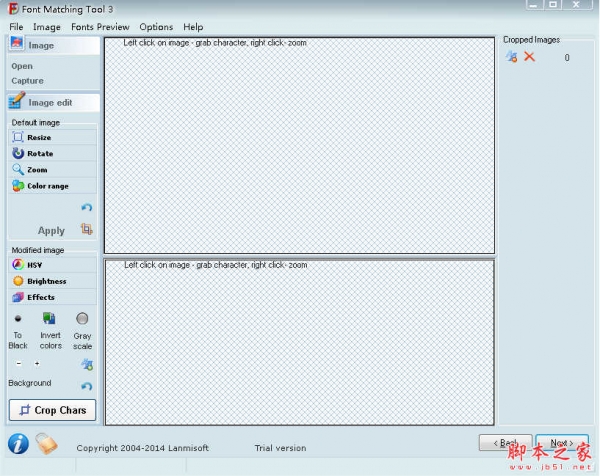Click the upper image canvas area
This screenshot has height=476, width=600.
[299, 145]
